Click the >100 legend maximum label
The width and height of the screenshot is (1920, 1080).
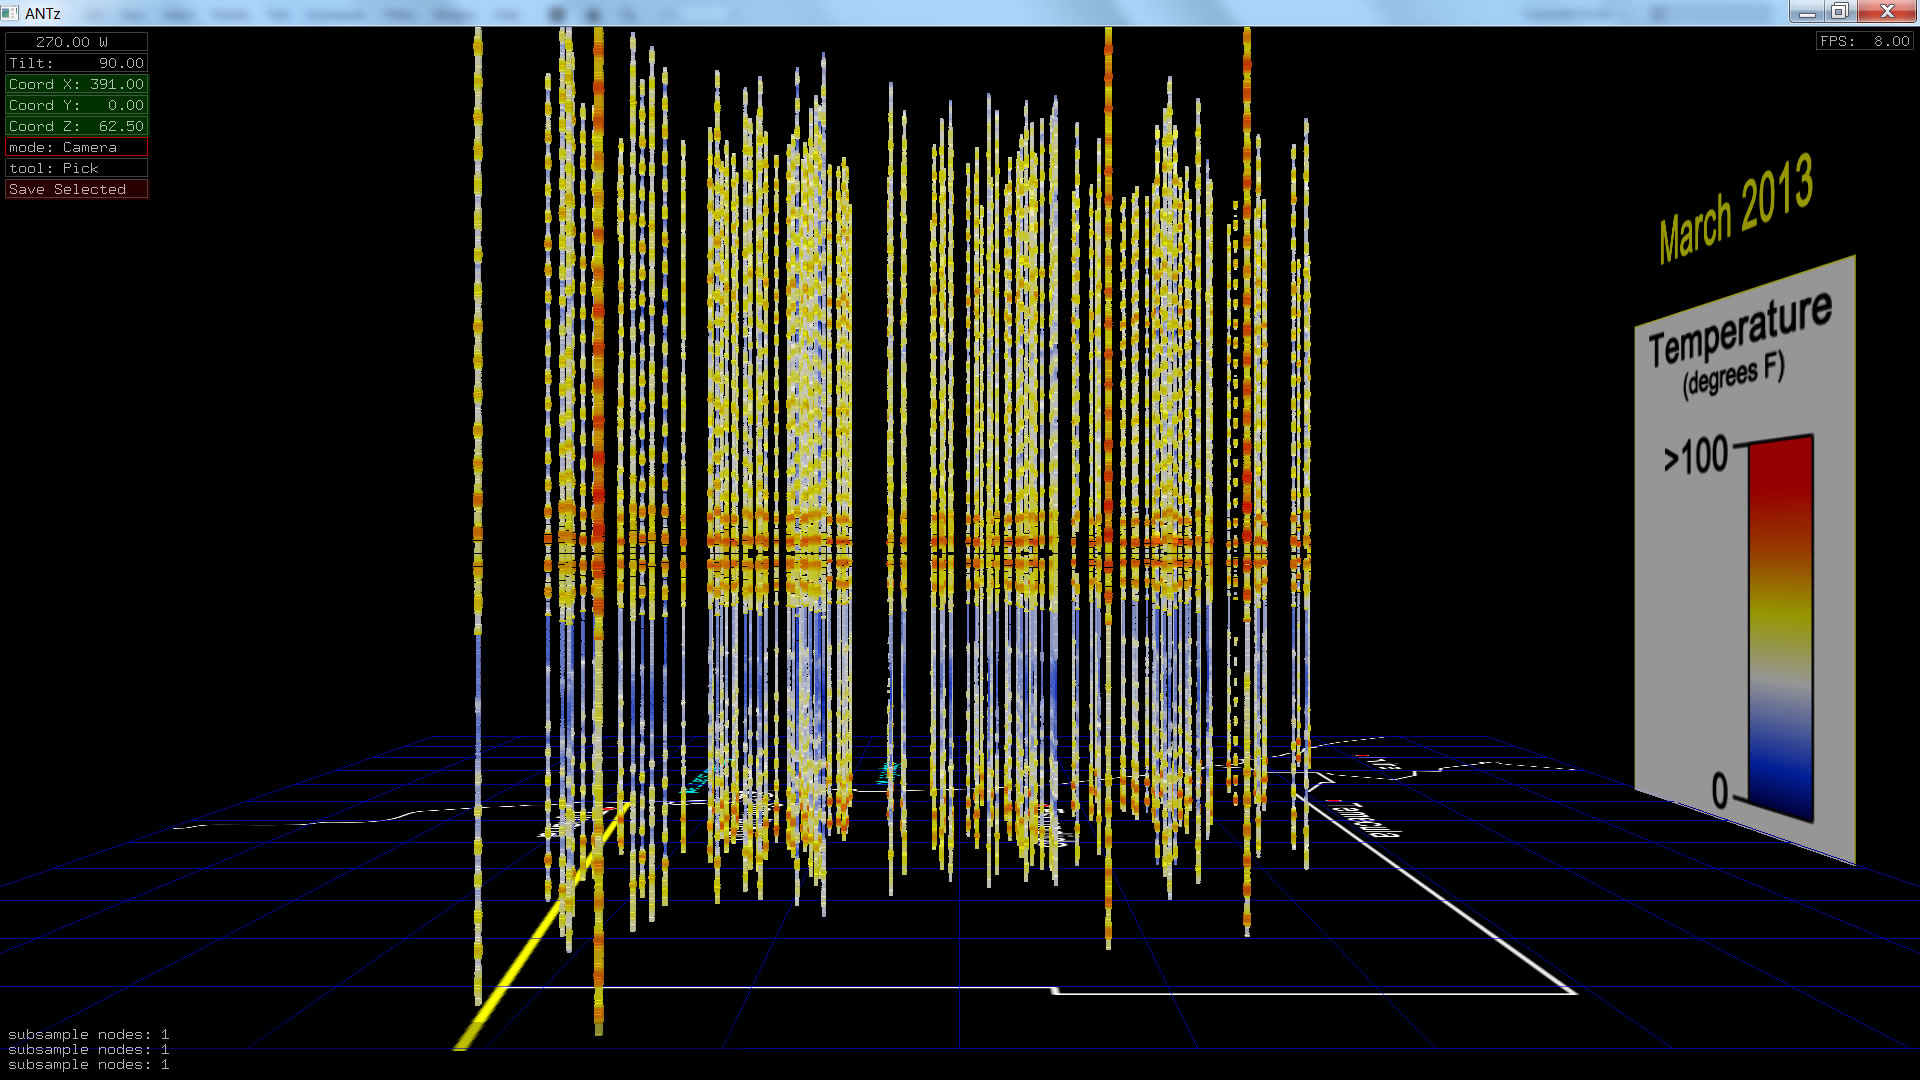tap(1695, 457)
